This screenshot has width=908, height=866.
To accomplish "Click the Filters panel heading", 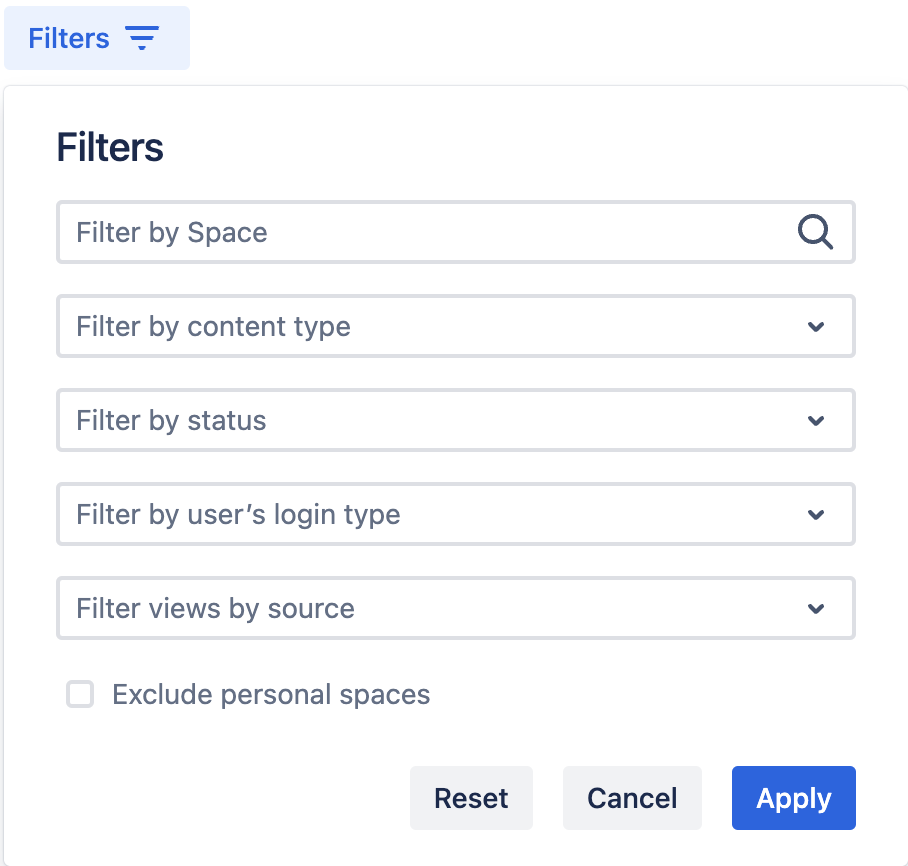I will (110, 147).
